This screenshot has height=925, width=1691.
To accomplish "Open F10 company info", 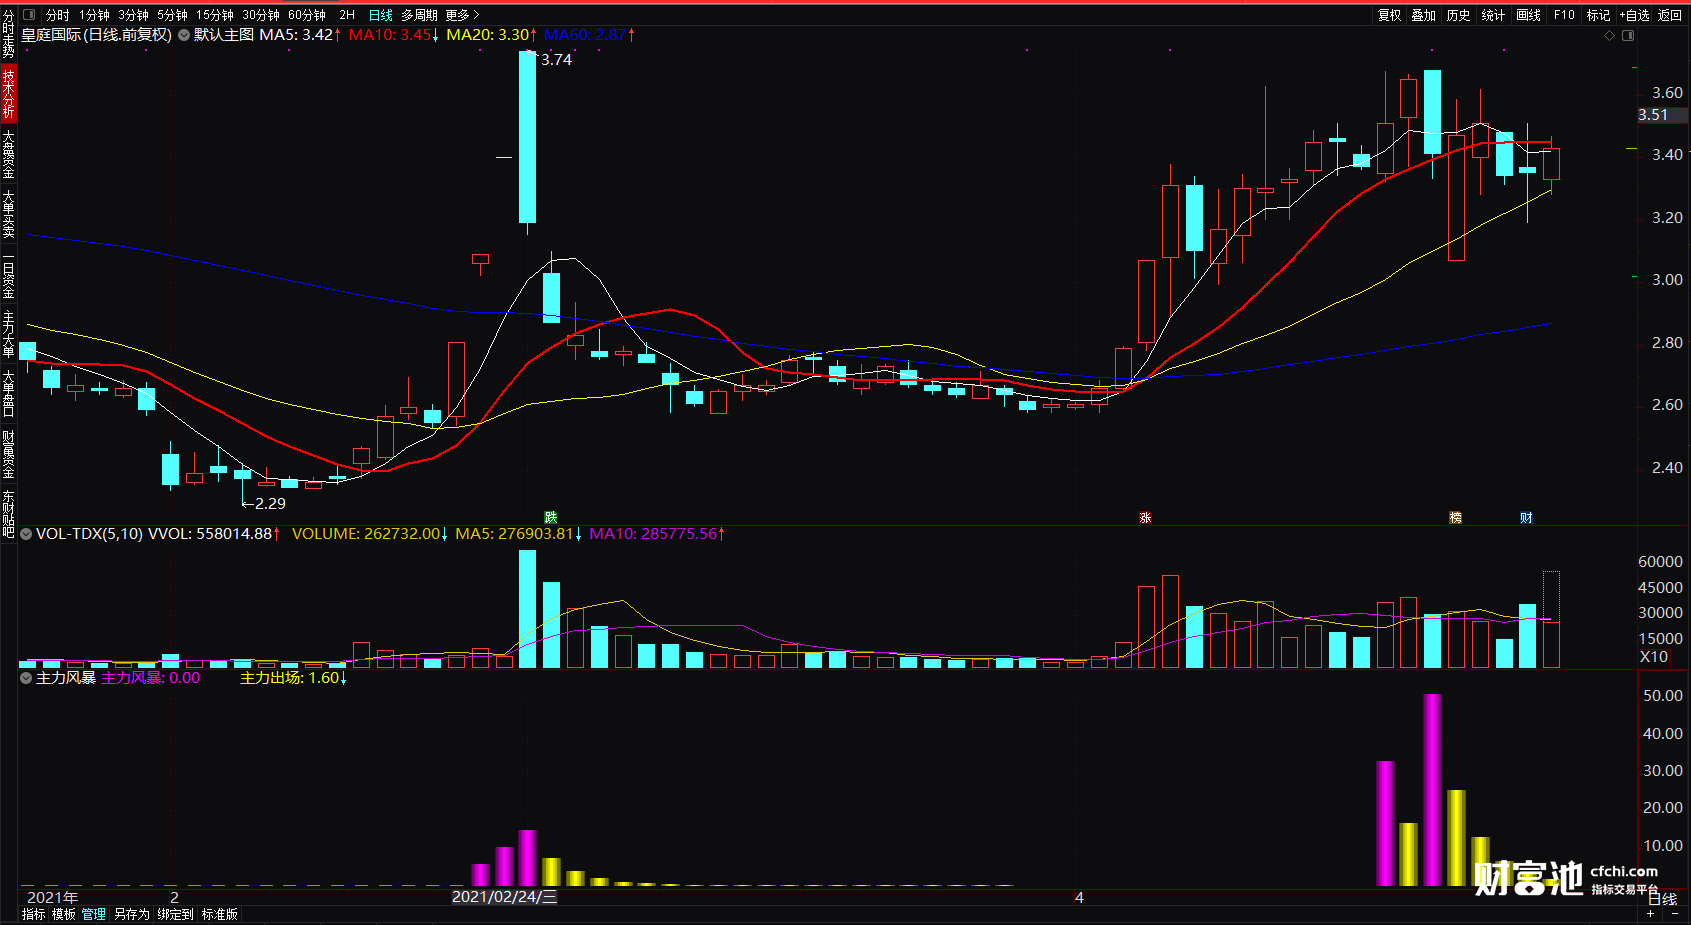I will [1564, 15].
